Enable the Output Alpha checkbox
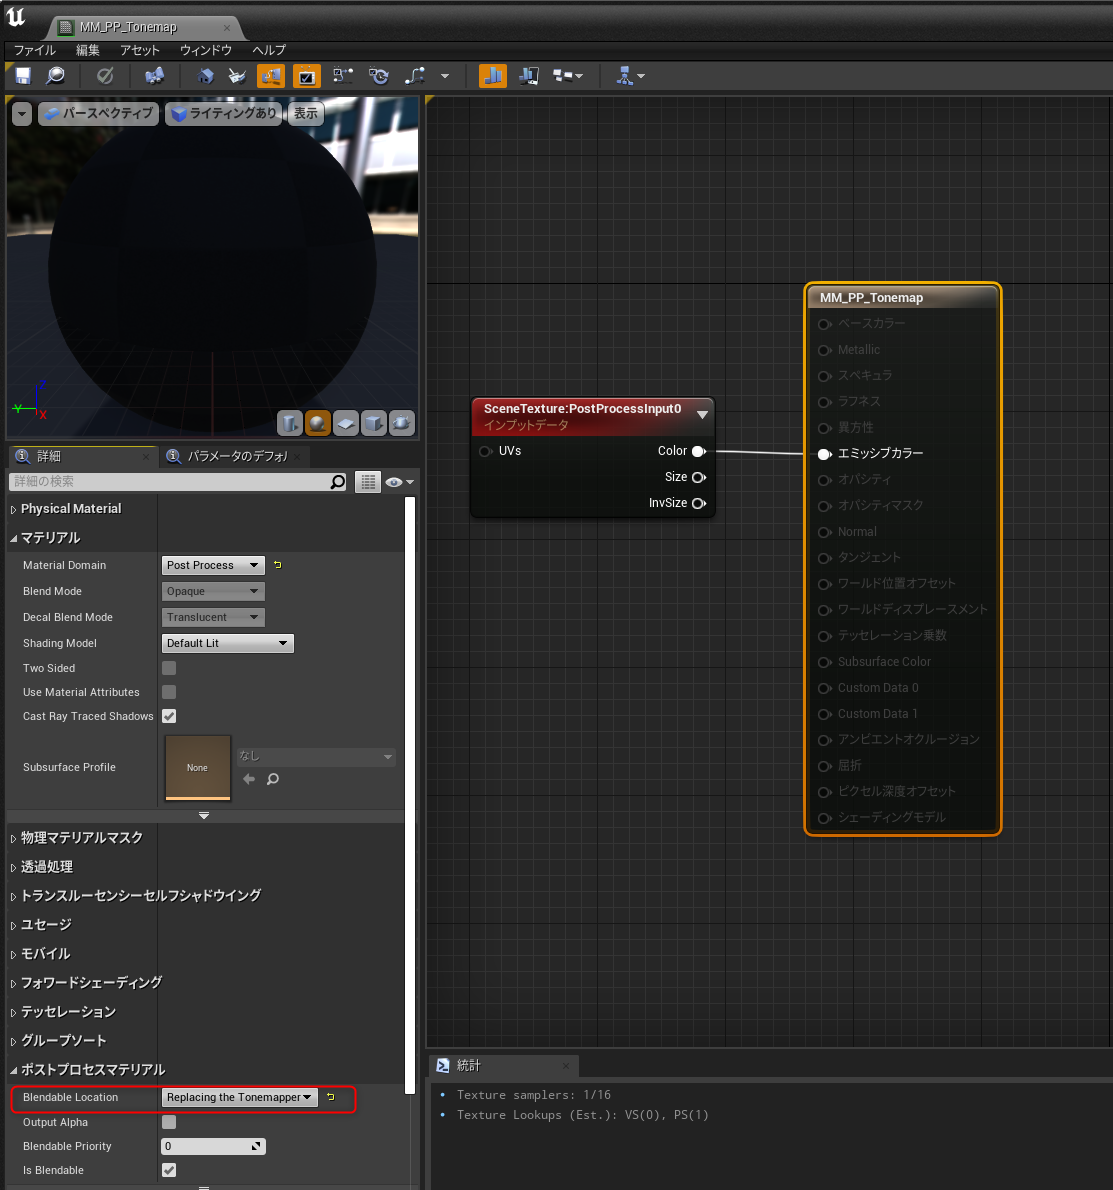Image resolution: width=1113 pixels, height=1190 pixels. (168, 1122)
